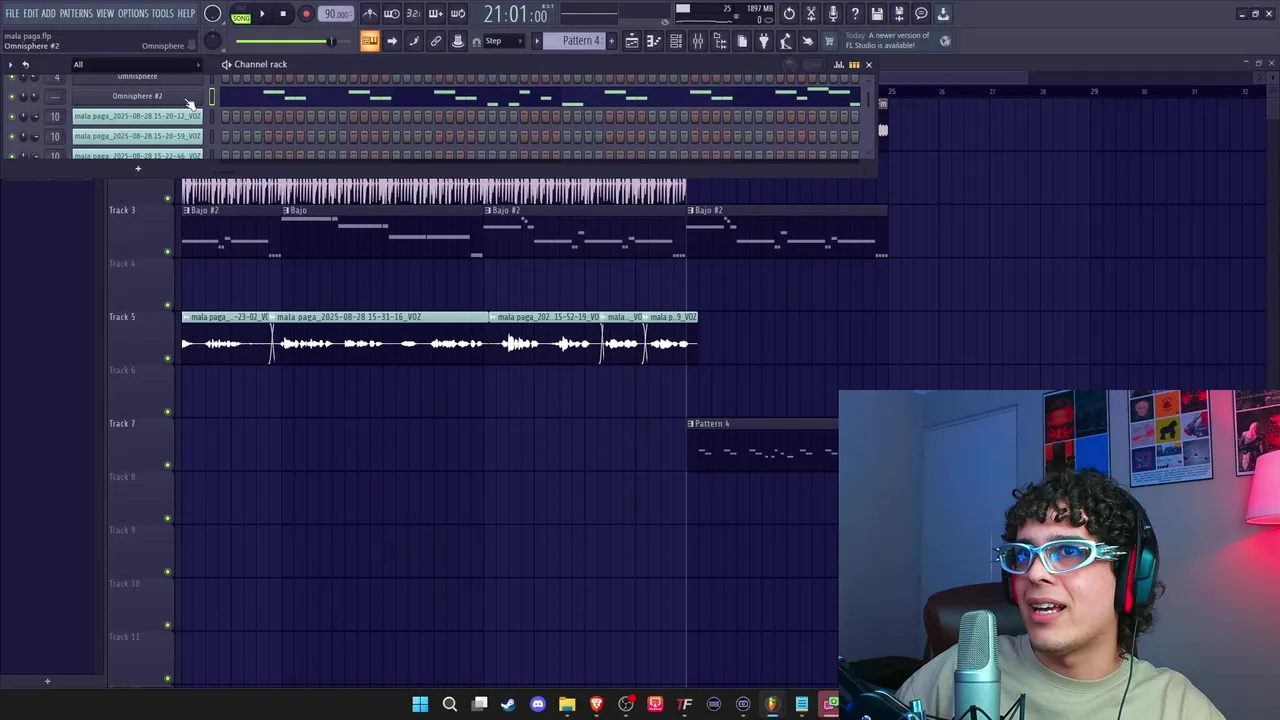Start playback with the play button

click(262, 14)
